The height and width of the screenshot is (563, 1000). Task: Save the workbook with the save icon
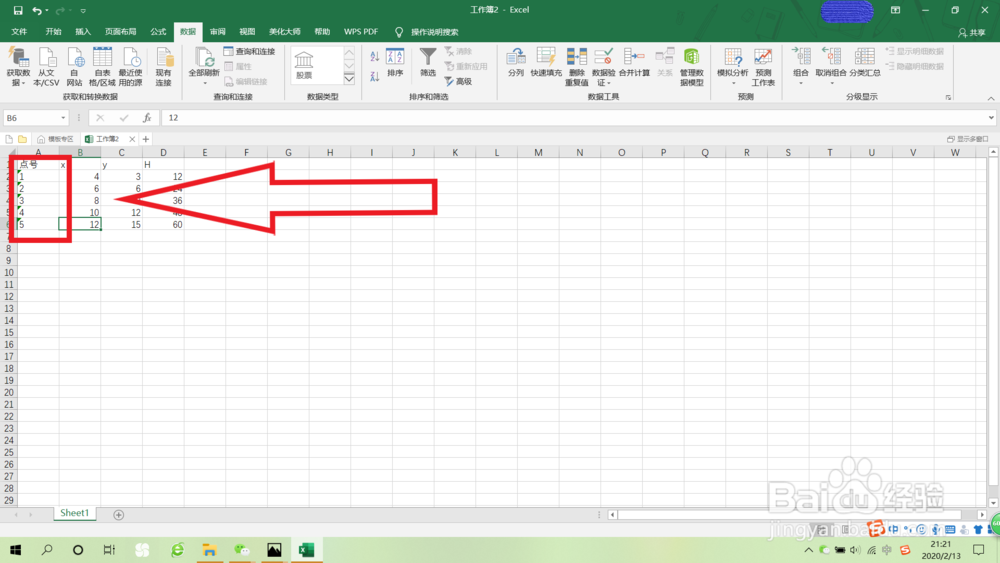point(18,10)
